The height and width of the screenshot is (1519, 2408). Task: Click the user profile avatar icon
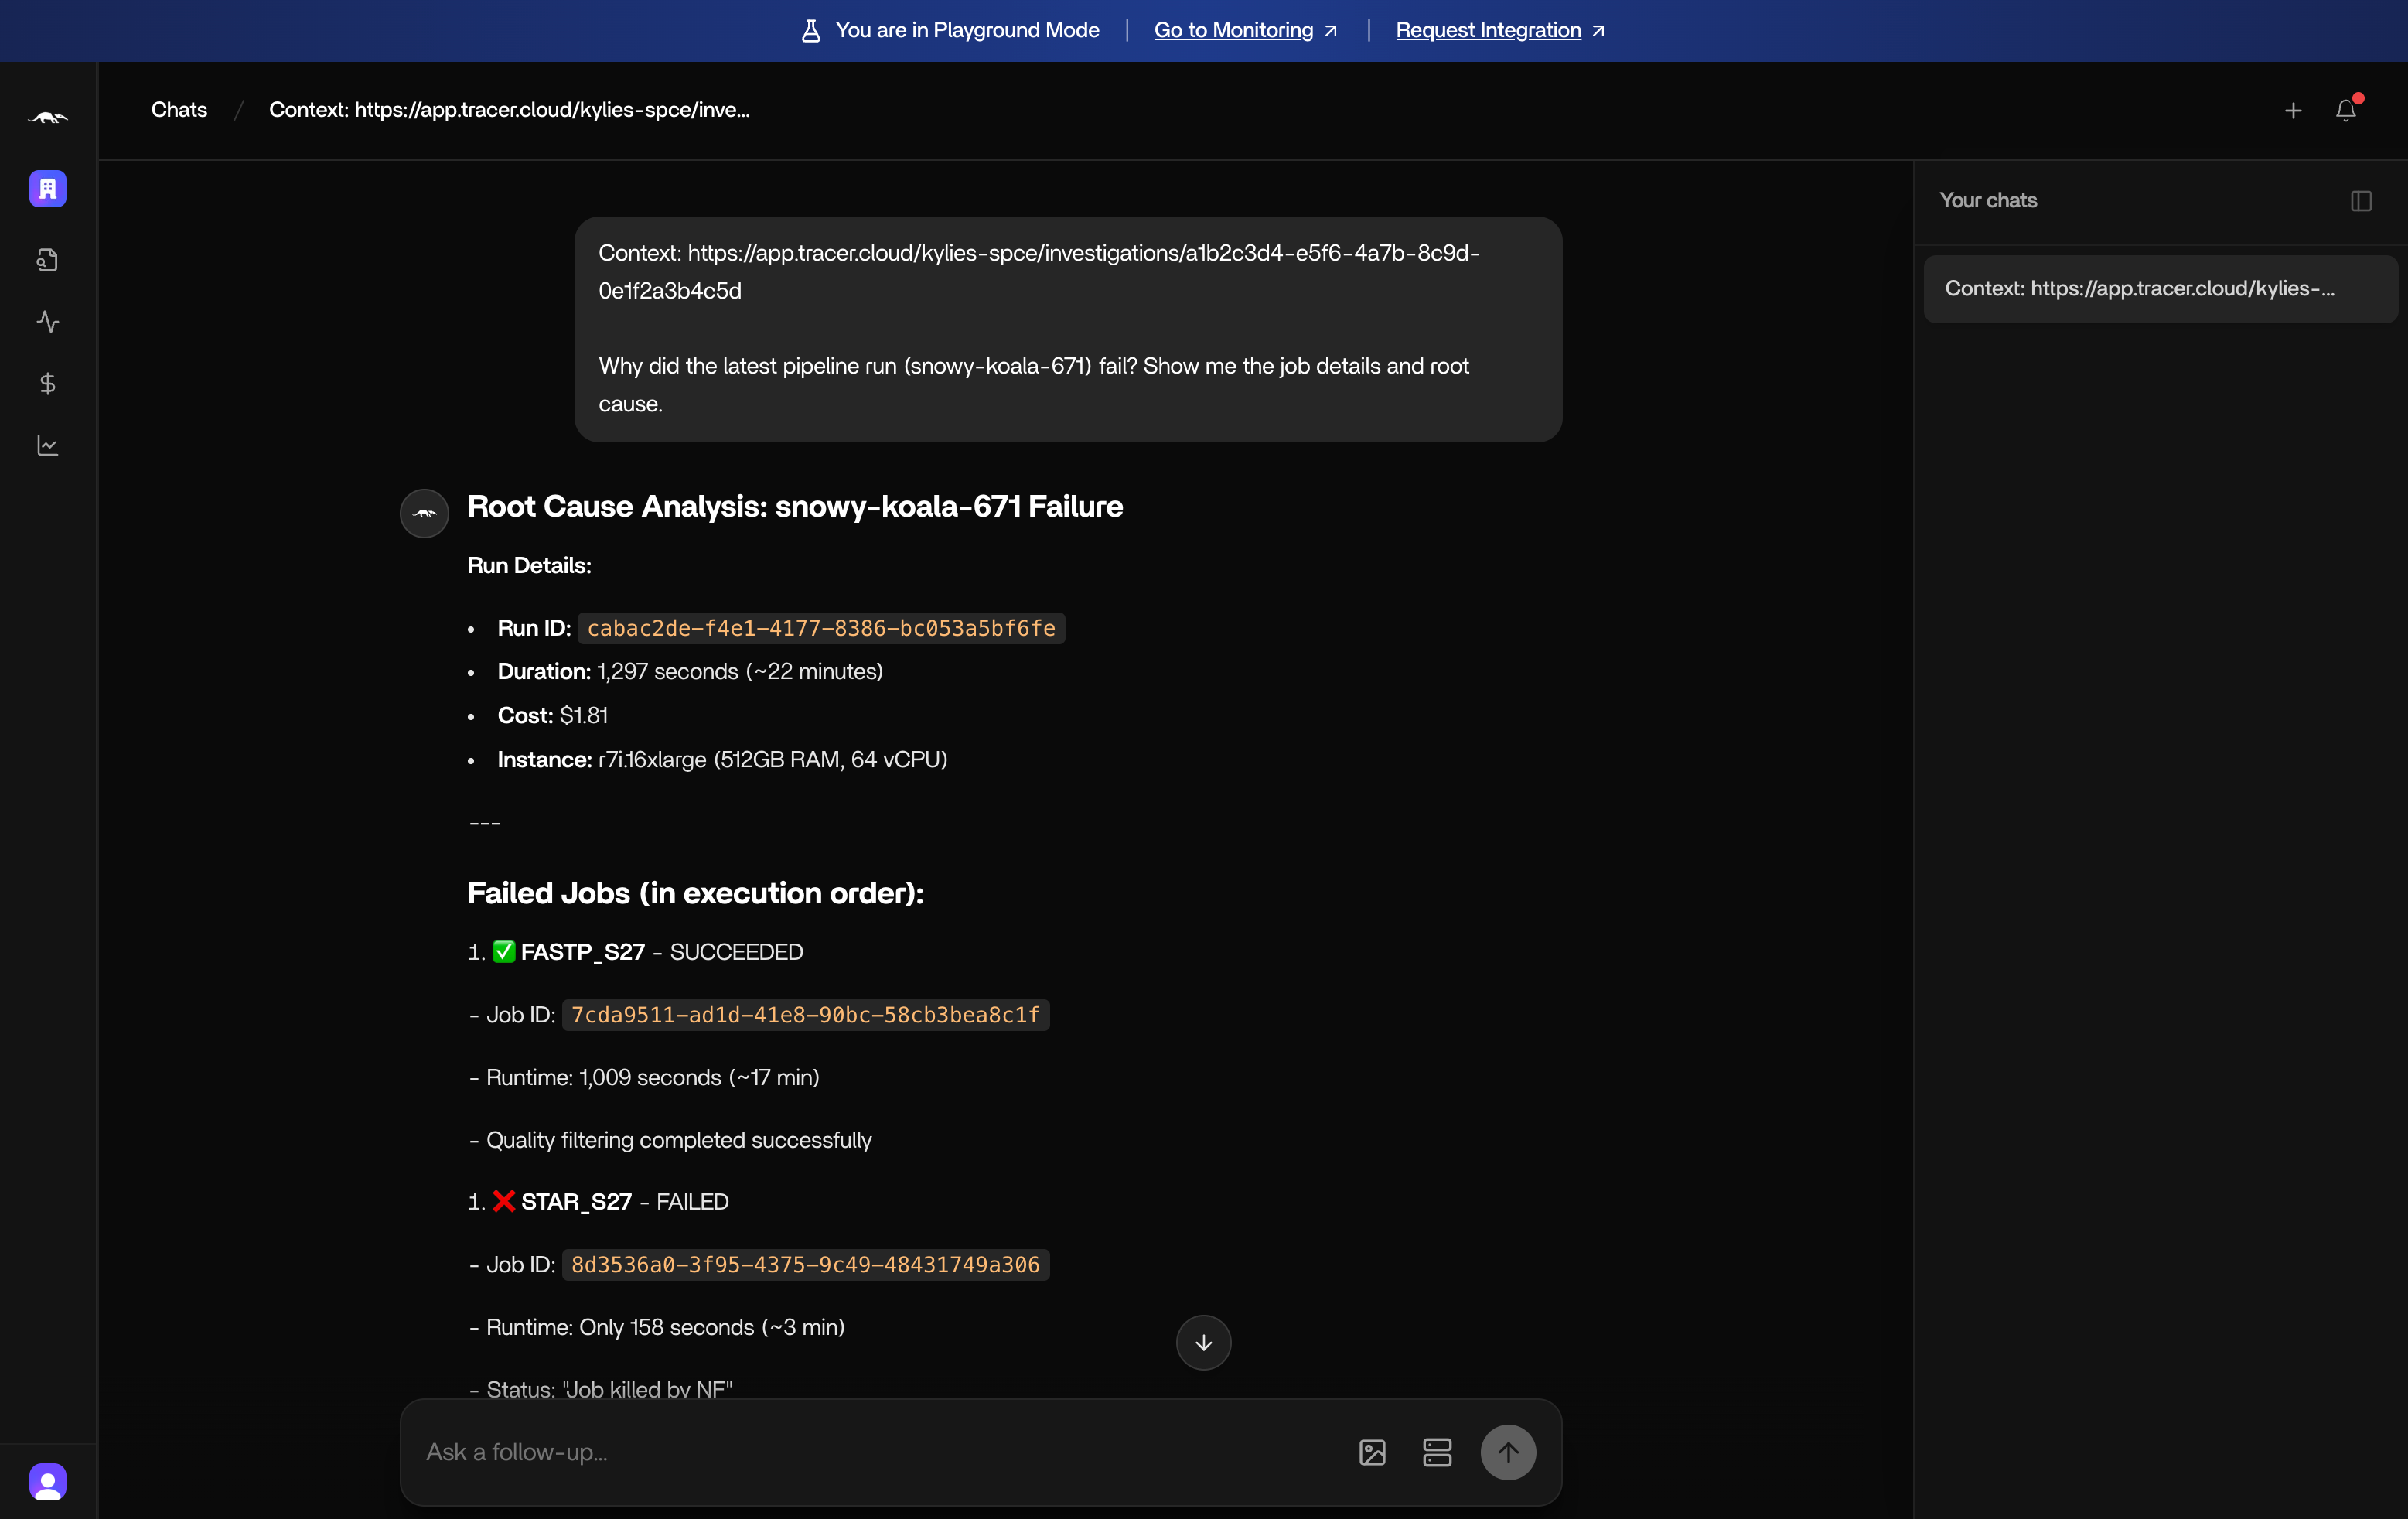click(x=47, y=1481)
